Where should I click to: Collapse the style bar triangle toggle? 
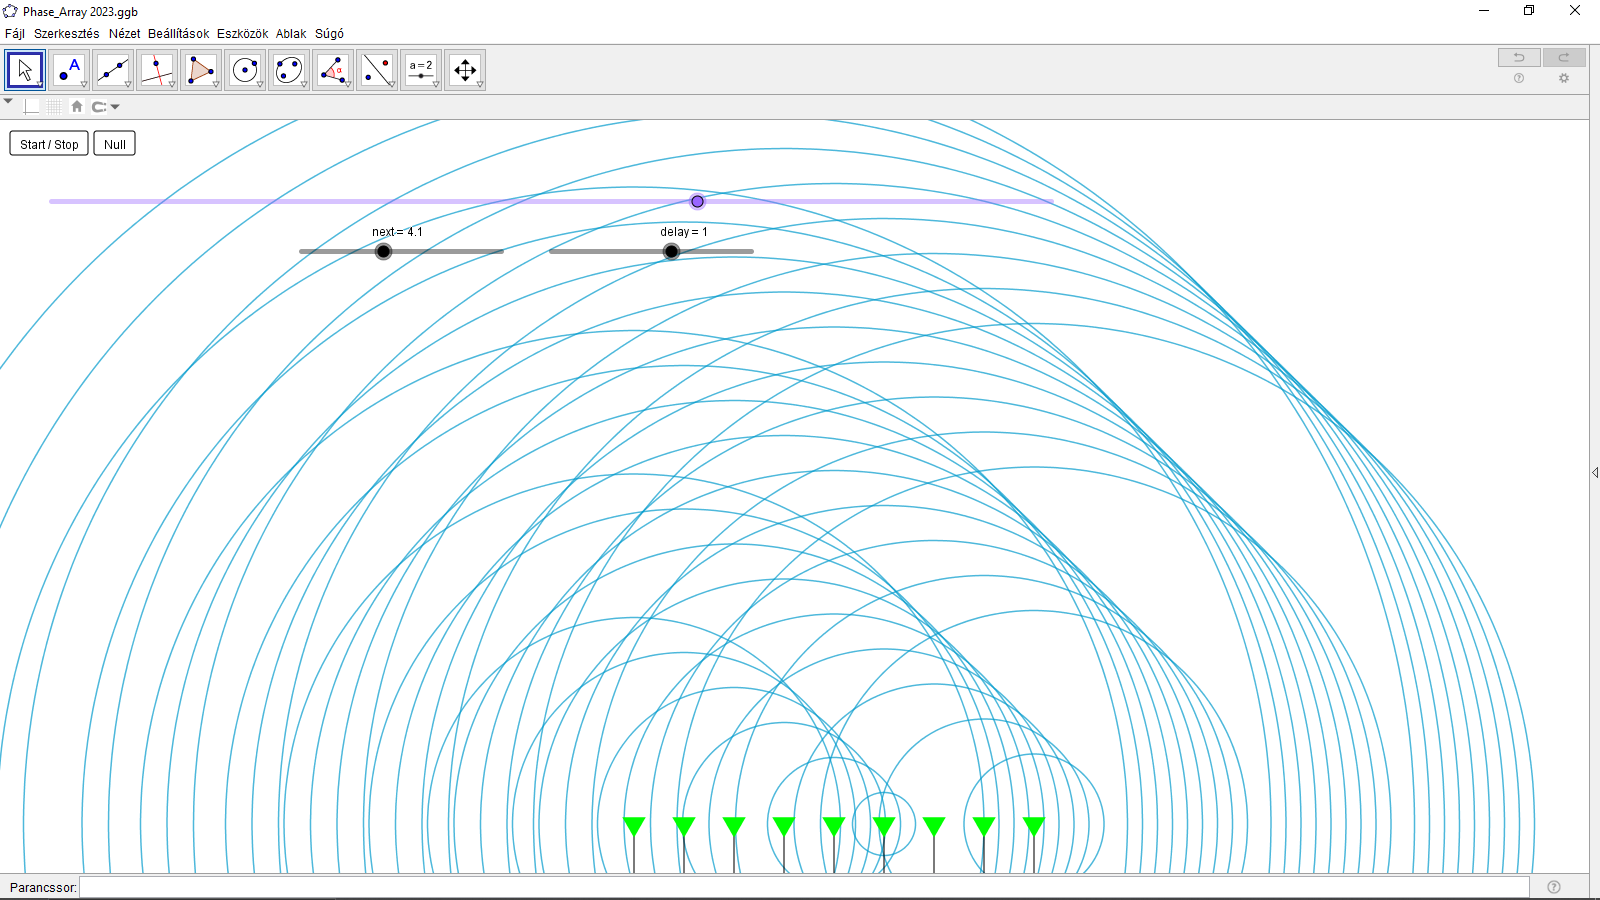point(9,102)
